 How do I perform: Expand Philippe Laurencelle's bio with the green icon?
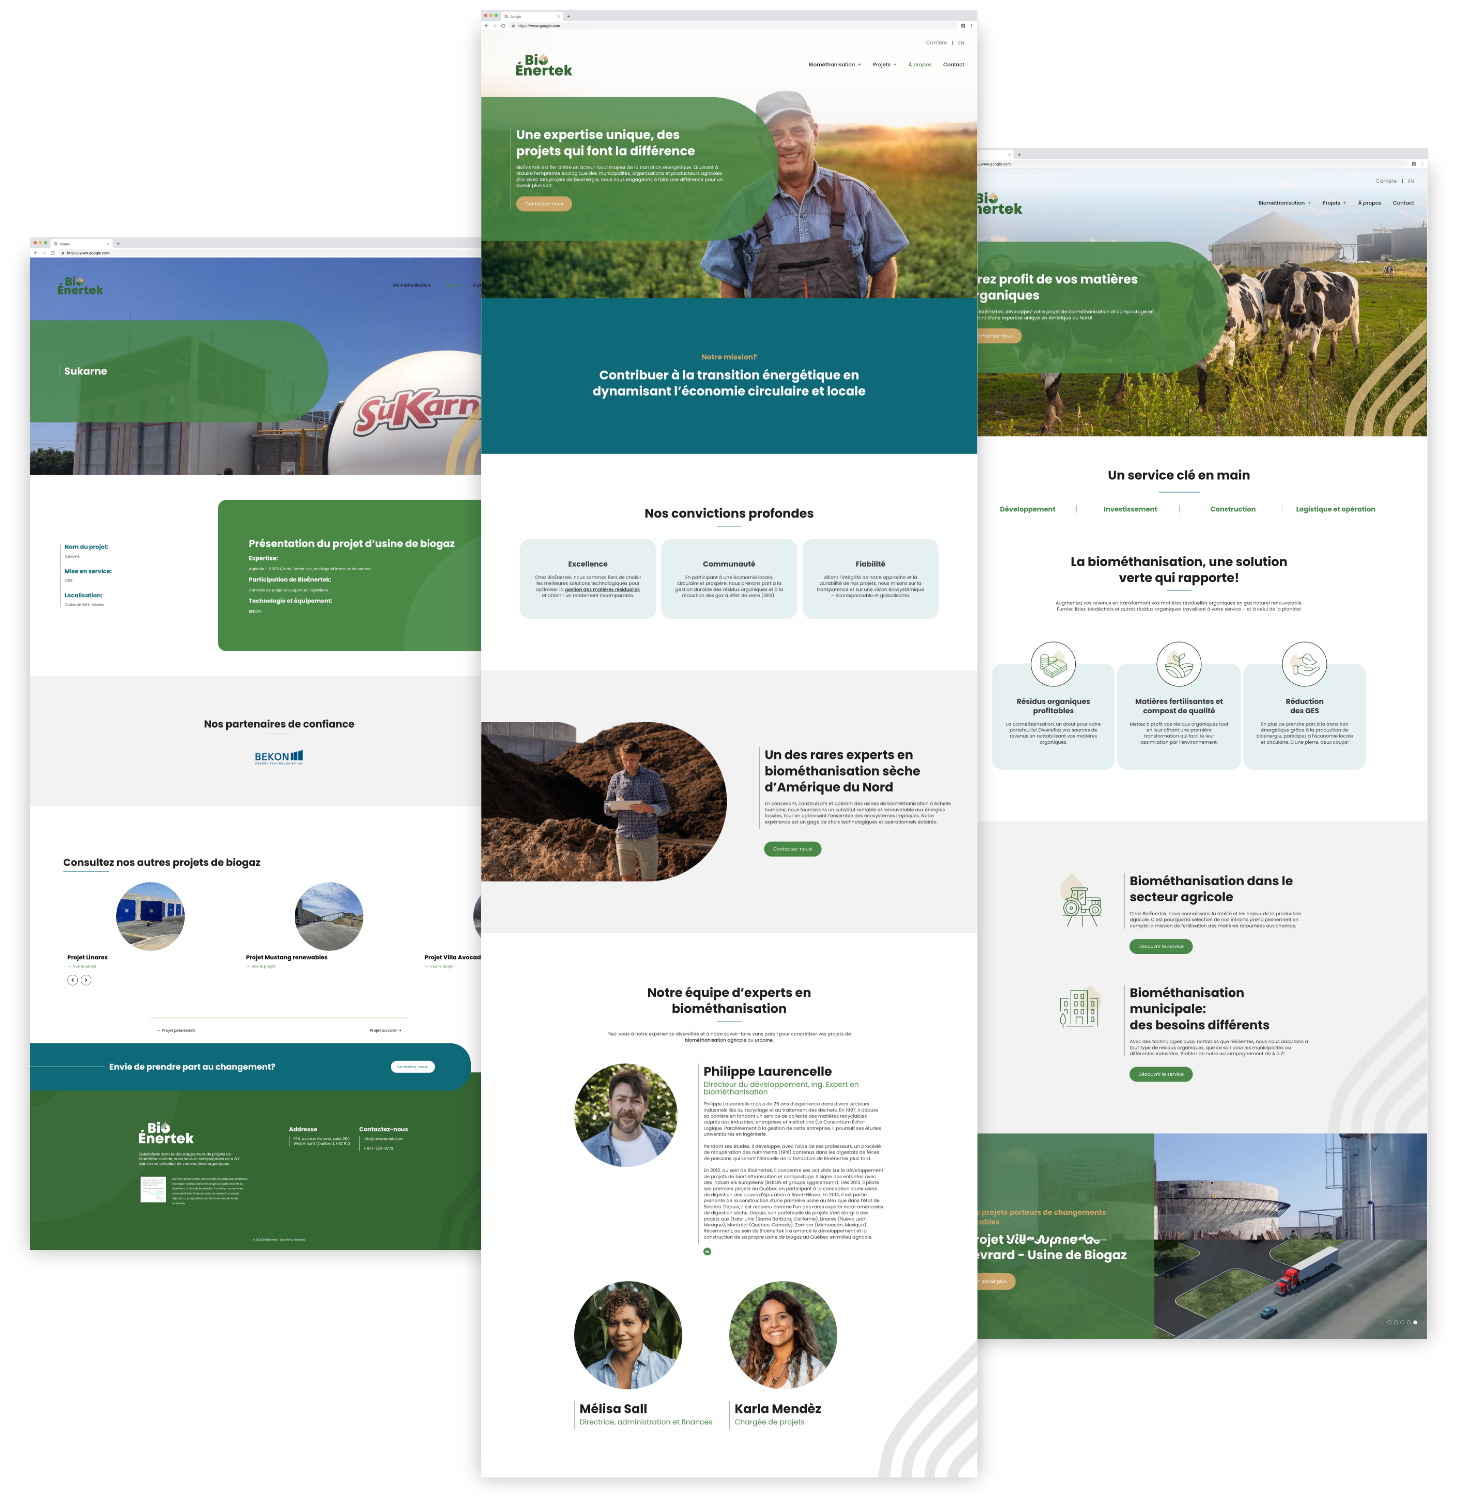click(x=707, y=1251)
